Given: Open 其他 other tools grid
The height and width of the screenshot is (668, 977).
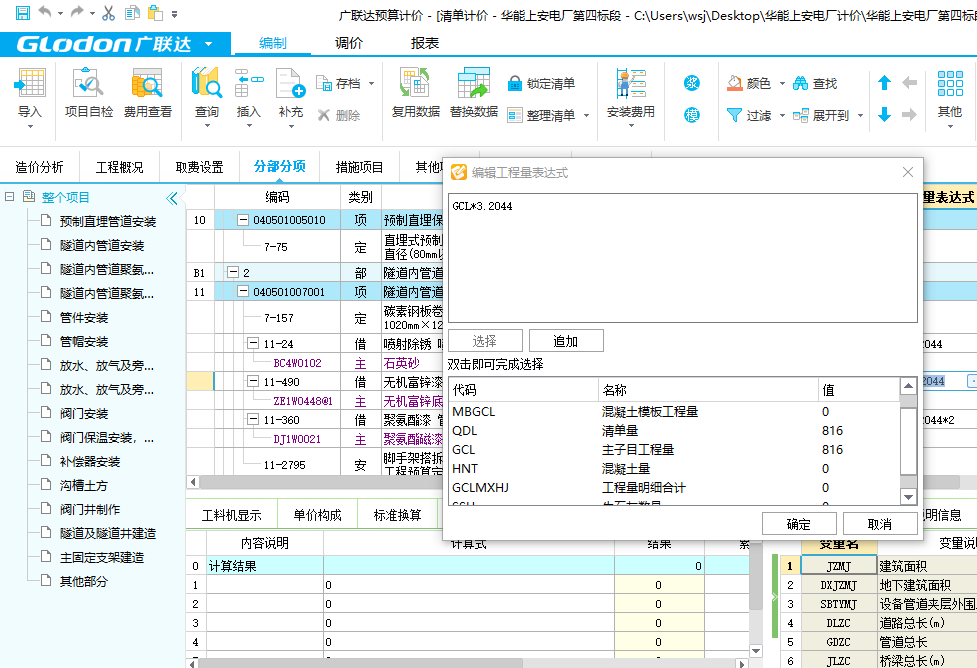Looking at the screenshot, I should click(950, 97).
